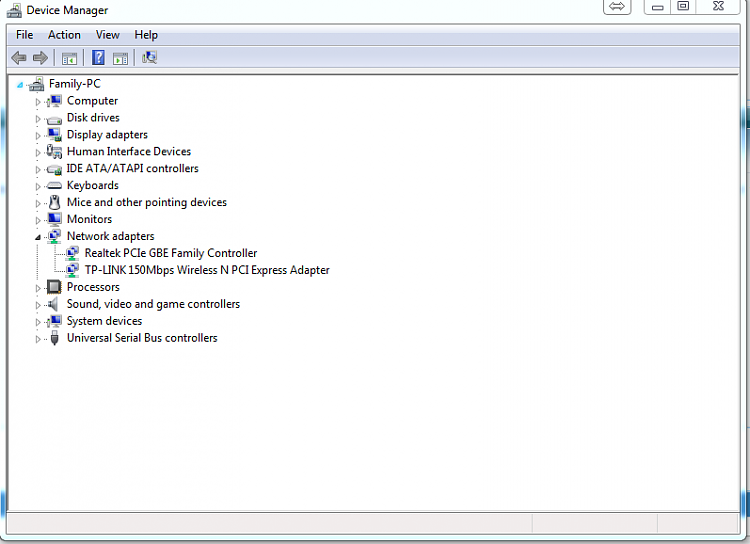Click the double-arrow title bar button
750x544 pixels.
[x=617, y=7]
